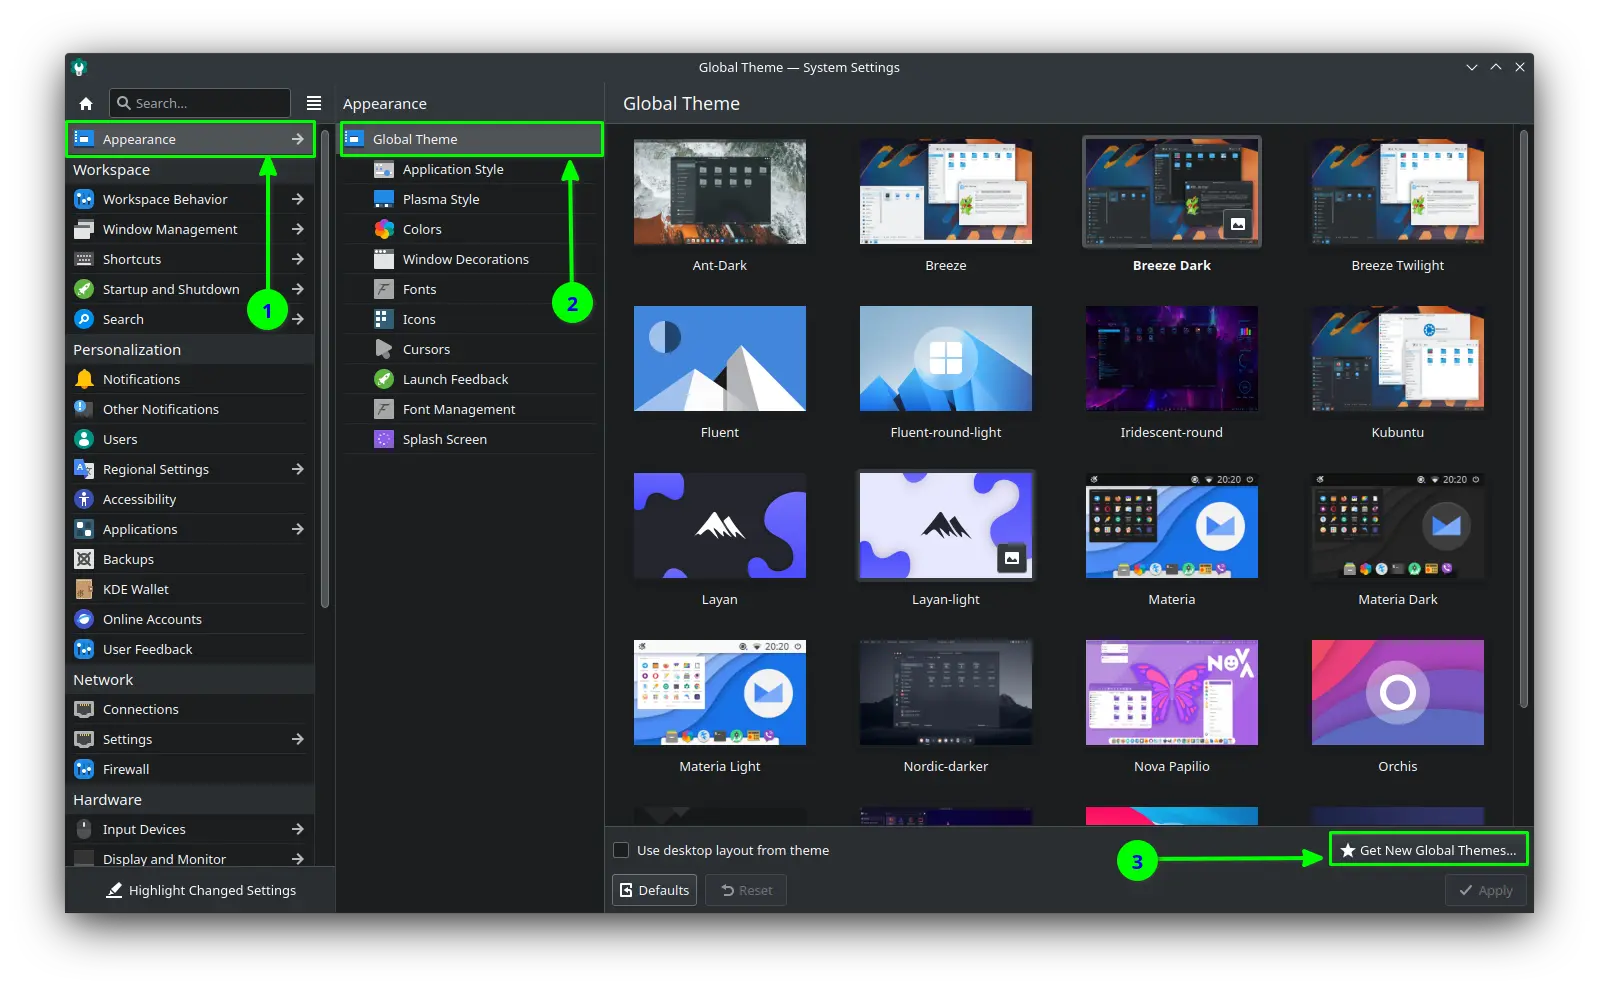This screenshot has height=990, width=1599.
Task: Click wallpaper badge icon on Layan-light thumbnail
Action: click(1012, 557)
